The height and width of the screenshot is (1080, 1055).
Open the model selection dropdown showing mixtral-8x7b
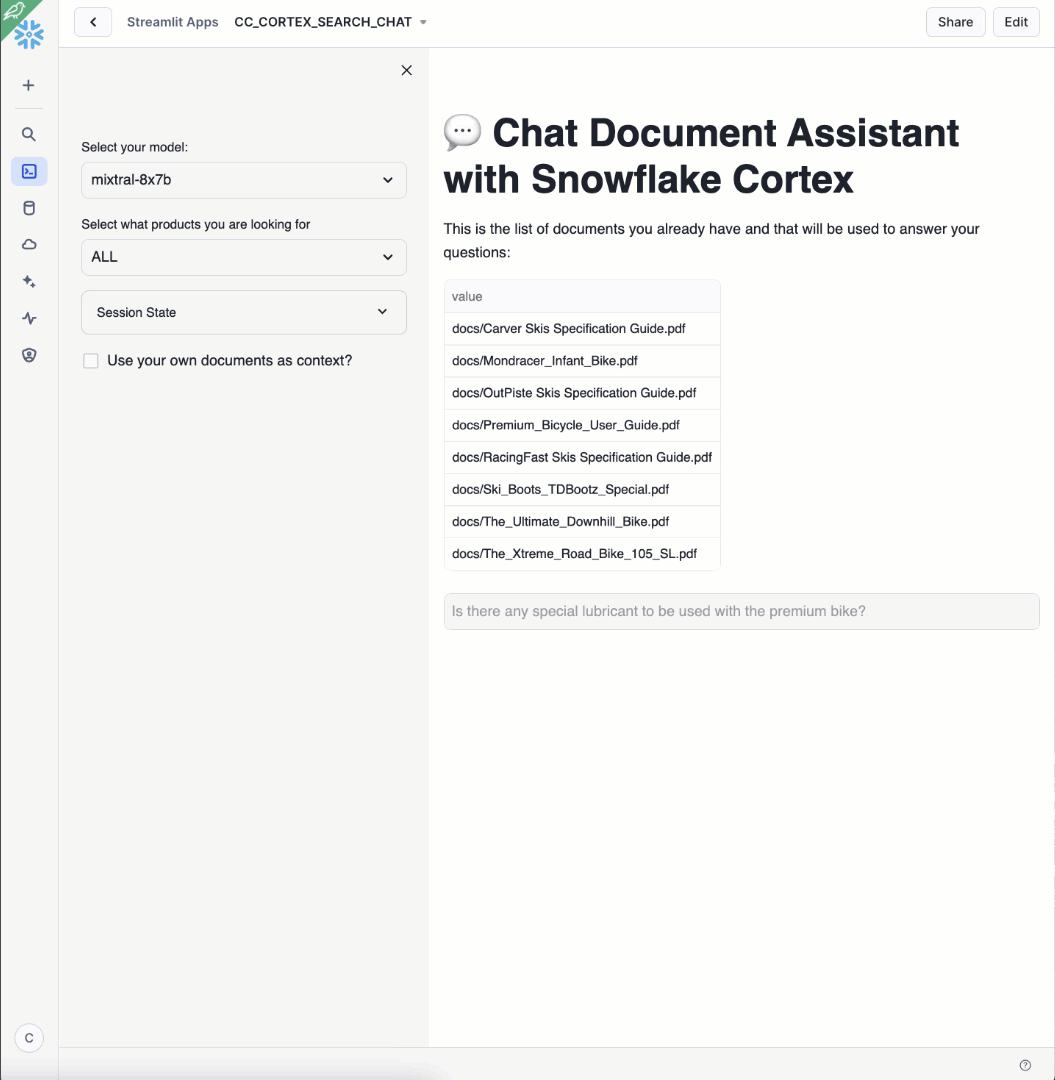(243, 180)
